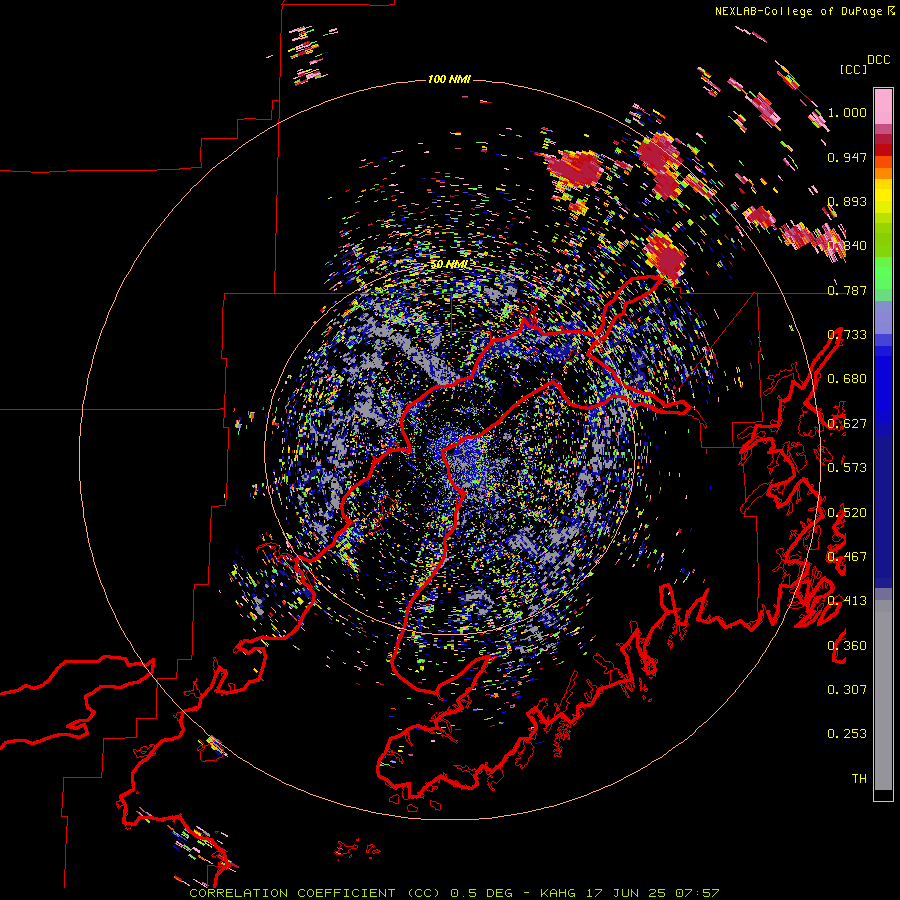Click the 0.947 scale value
The width and height of the screenshot is (900, 900).
847,157
